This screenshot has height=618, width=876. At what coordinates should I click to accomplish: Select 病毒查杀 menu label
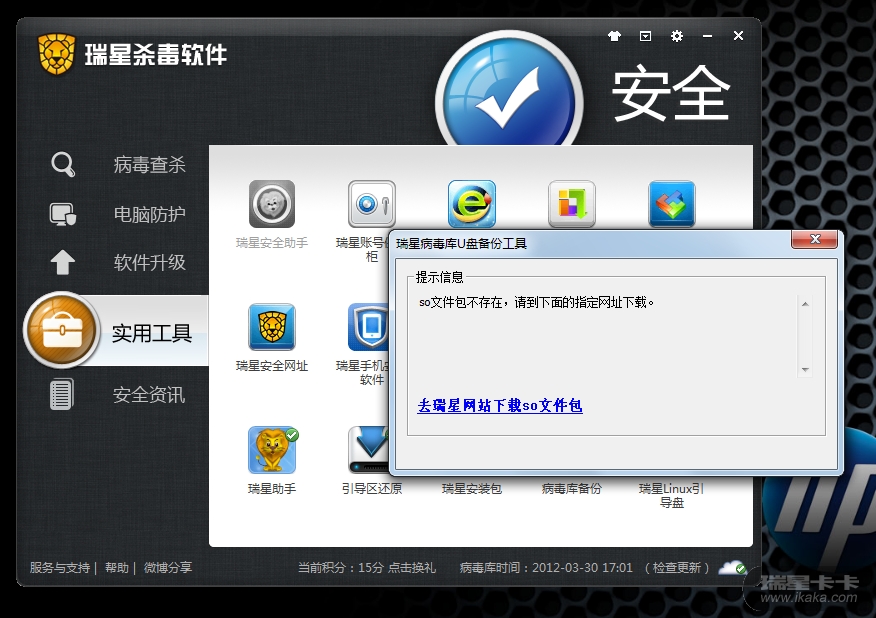pos(149,165)
